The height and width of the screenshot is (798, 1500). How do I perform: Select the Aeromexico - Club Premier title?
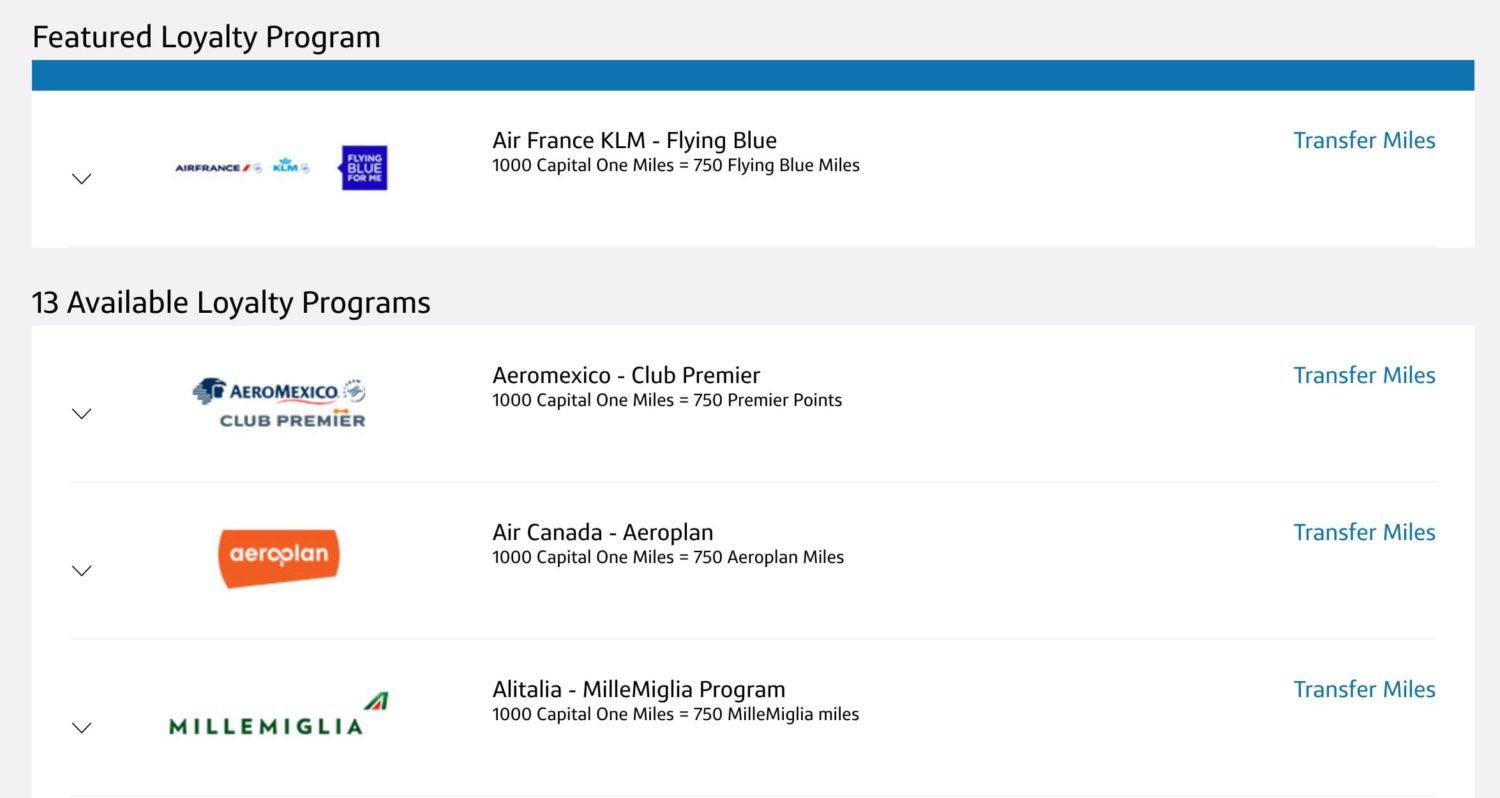pos(626,376)
